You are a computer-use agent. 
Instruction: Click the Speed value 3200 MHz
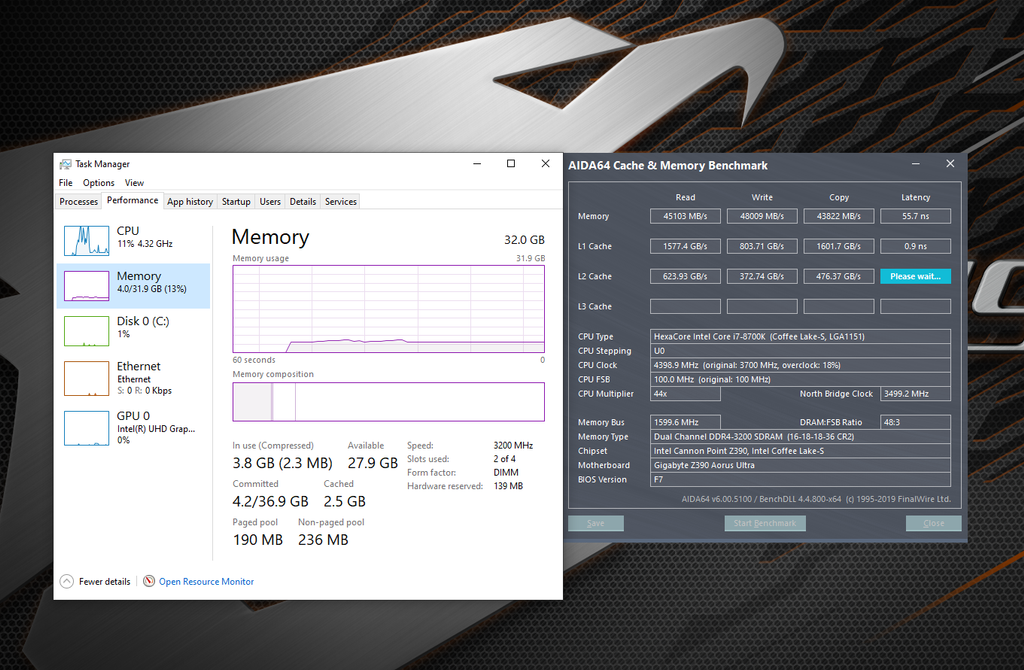click(513, 445)
